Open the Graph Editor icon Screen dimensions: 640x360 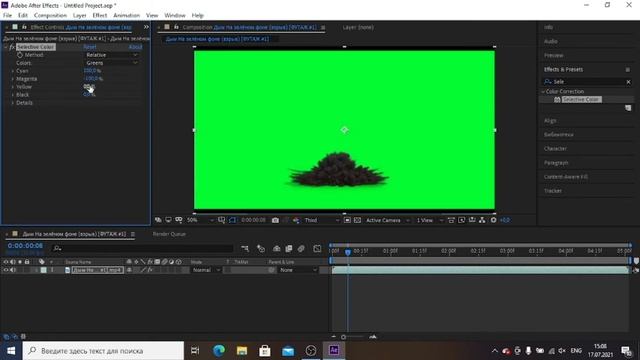tap(317, 248)
